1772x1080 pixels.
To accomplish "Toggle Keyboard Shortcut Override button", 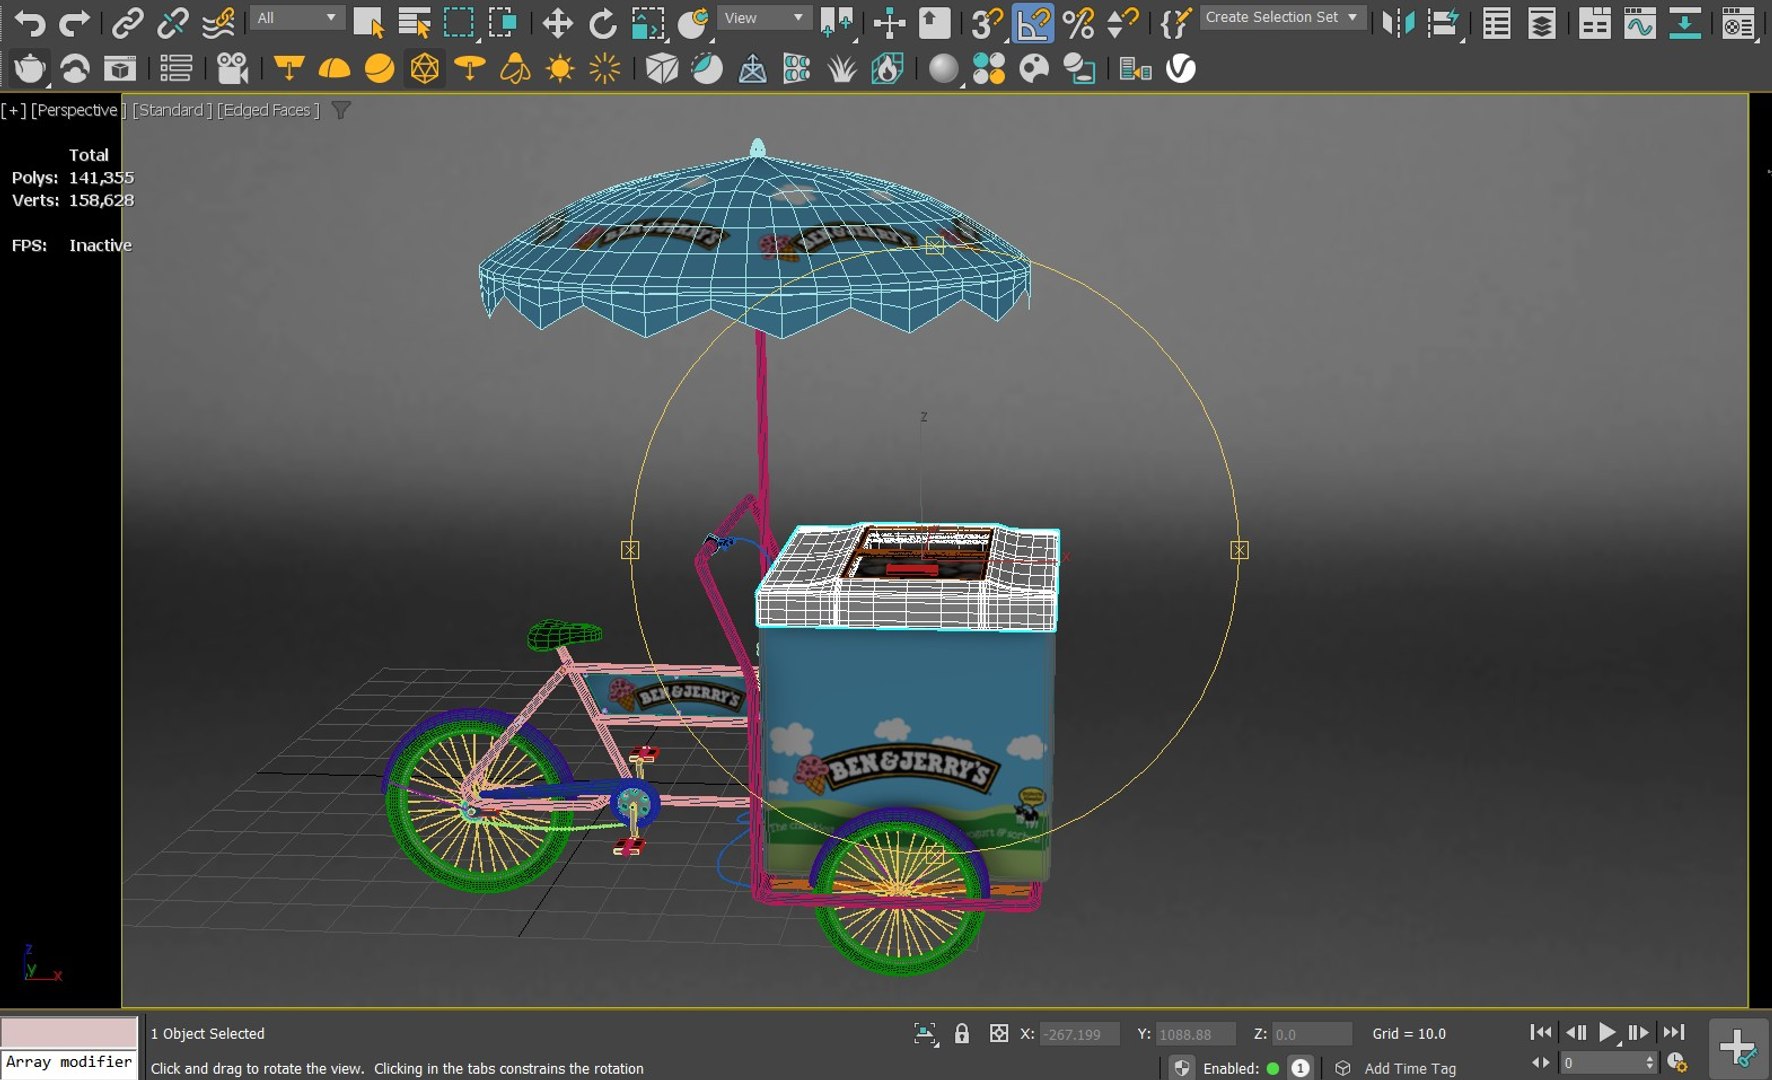I will pyautogui.click(x=934, y=22).
